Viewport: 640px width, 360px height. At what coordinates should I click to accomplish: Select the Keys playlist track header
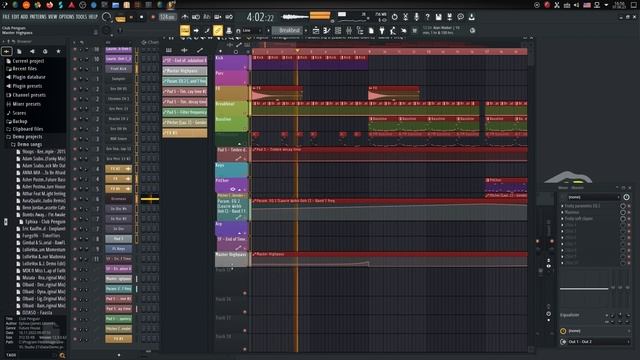click(231, 169)
